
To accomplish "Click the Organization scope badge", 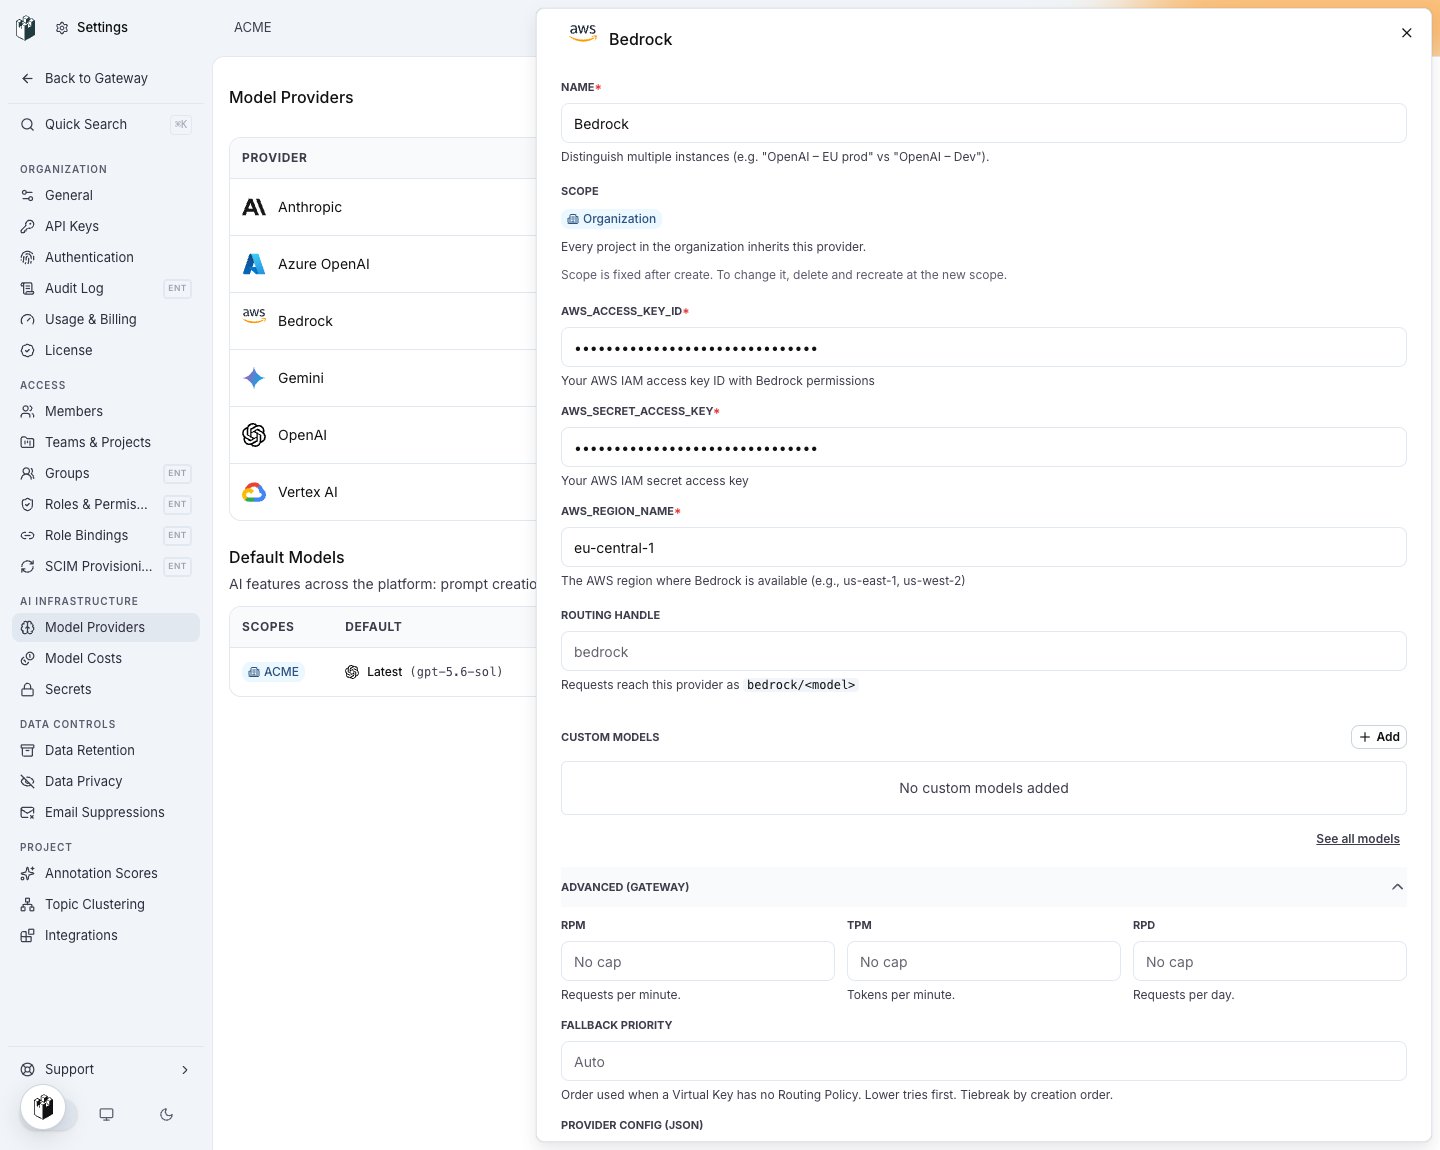I will point(611,219).
